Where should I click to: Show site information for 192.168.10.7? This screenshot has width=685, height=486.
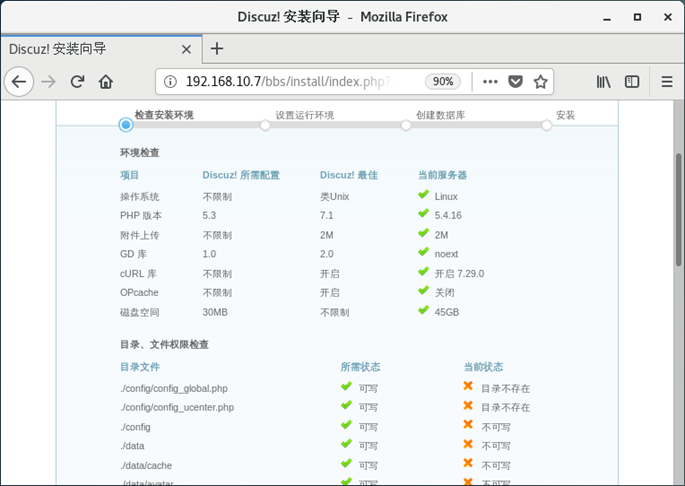coord(170,81)
